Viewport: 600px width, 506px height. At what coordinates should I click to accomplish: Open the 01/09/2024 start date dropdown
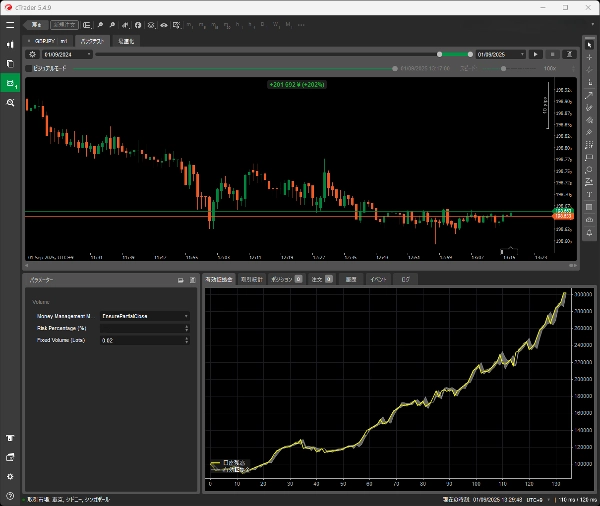click(x=67, y=54)
